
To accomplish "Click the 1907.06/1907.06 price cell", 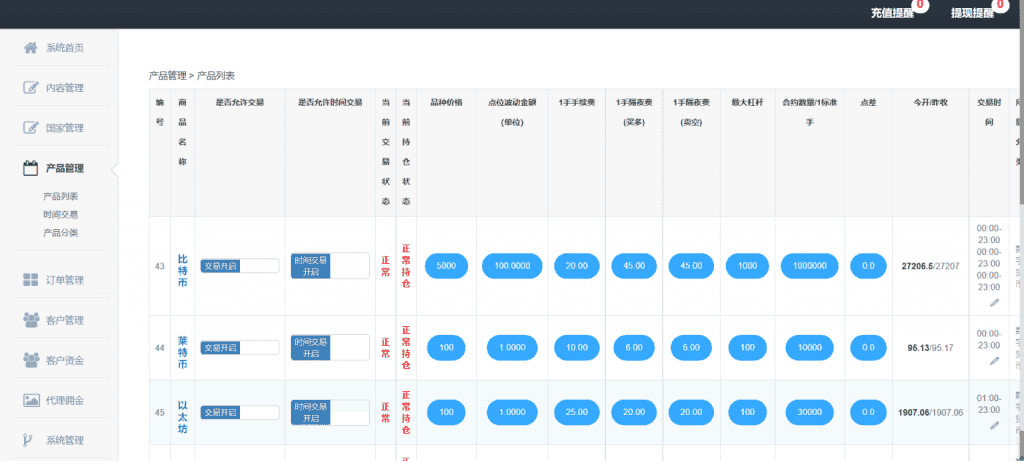I will pyautogui.click(x=931, y=413).
